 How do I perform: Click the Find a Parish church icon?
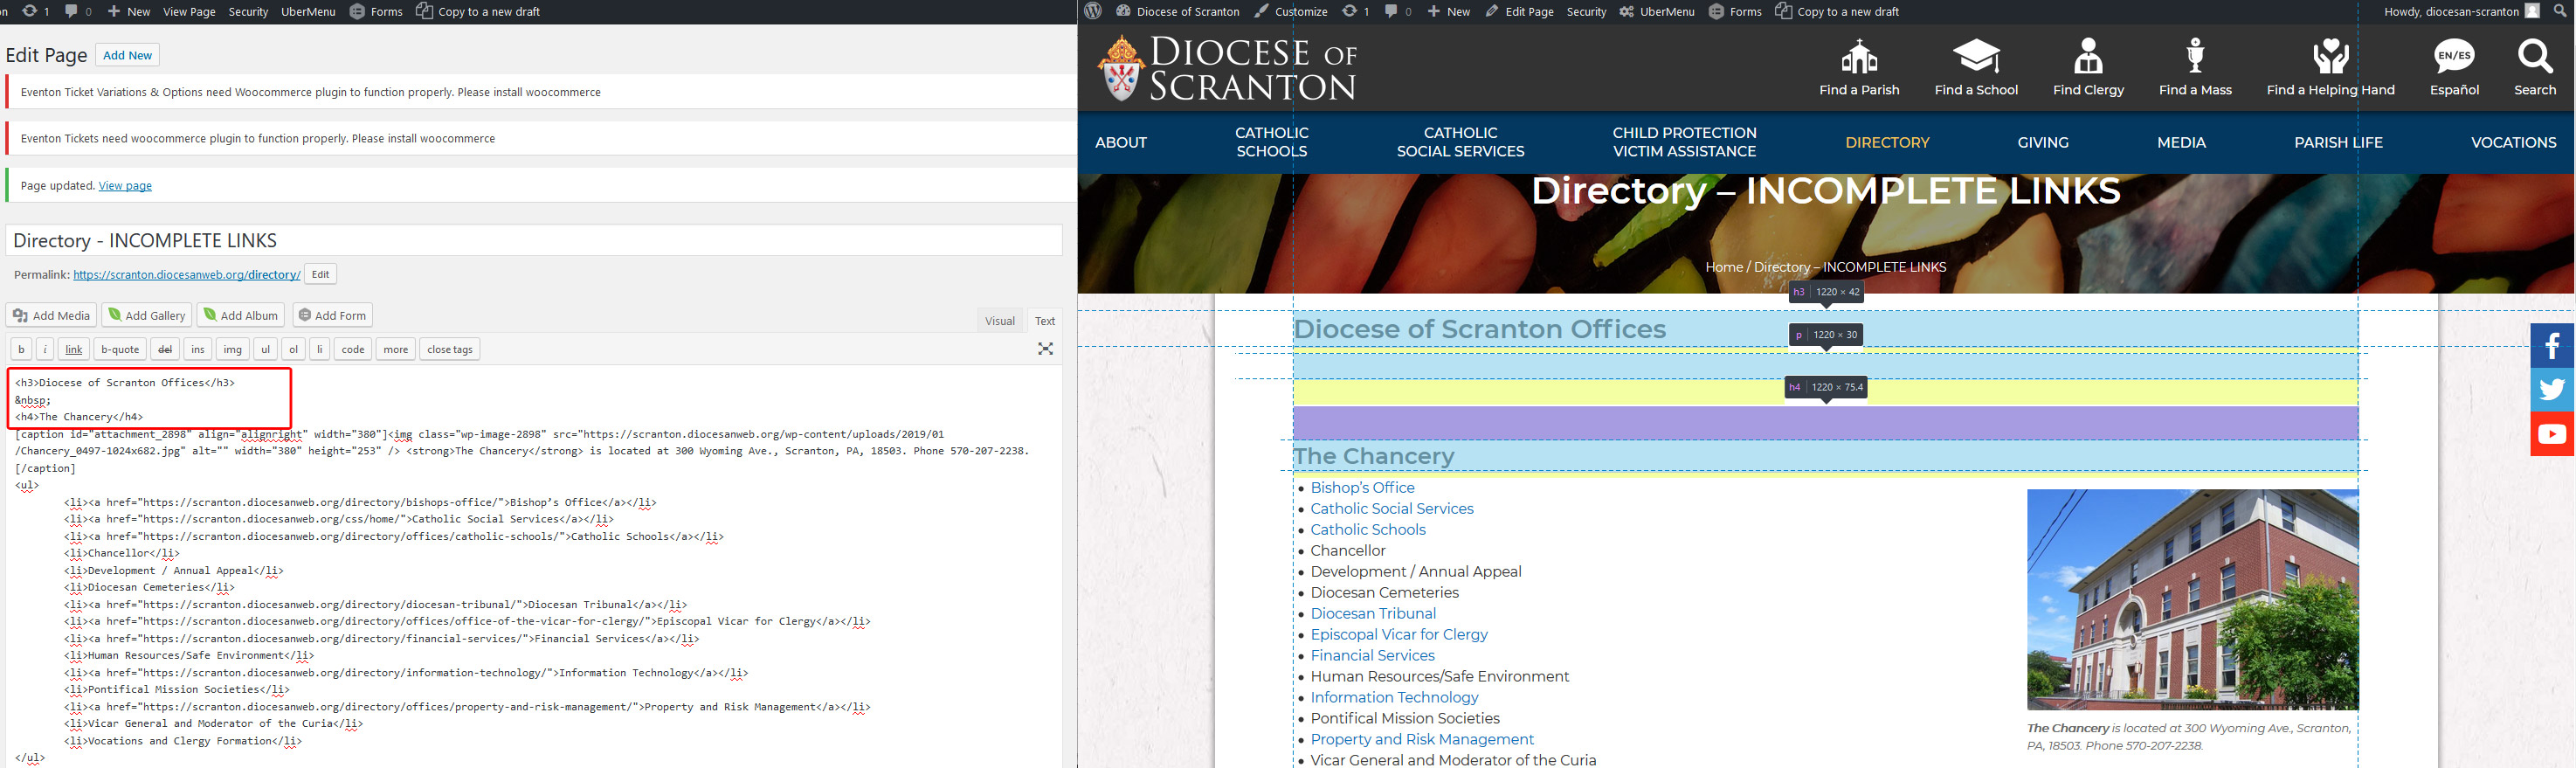(x=1859, y=57)
